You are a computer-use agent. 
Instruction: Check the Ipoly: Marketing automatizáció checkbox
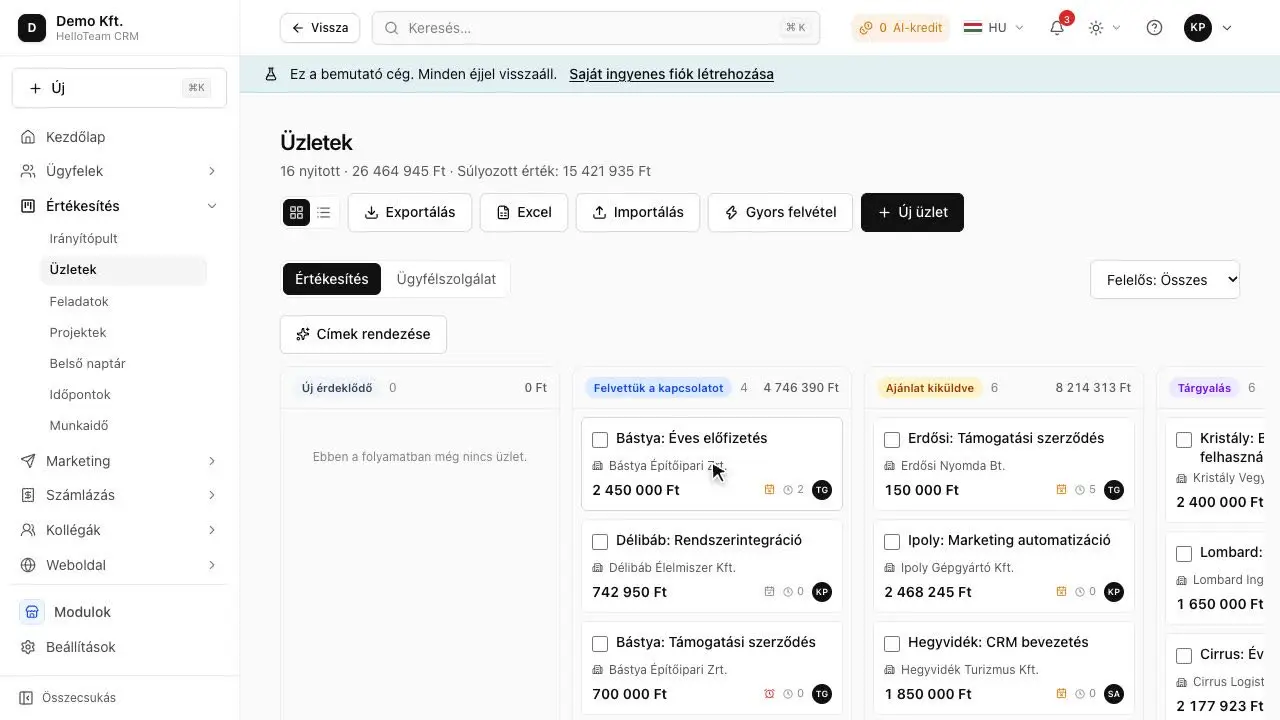coord(892,542)
